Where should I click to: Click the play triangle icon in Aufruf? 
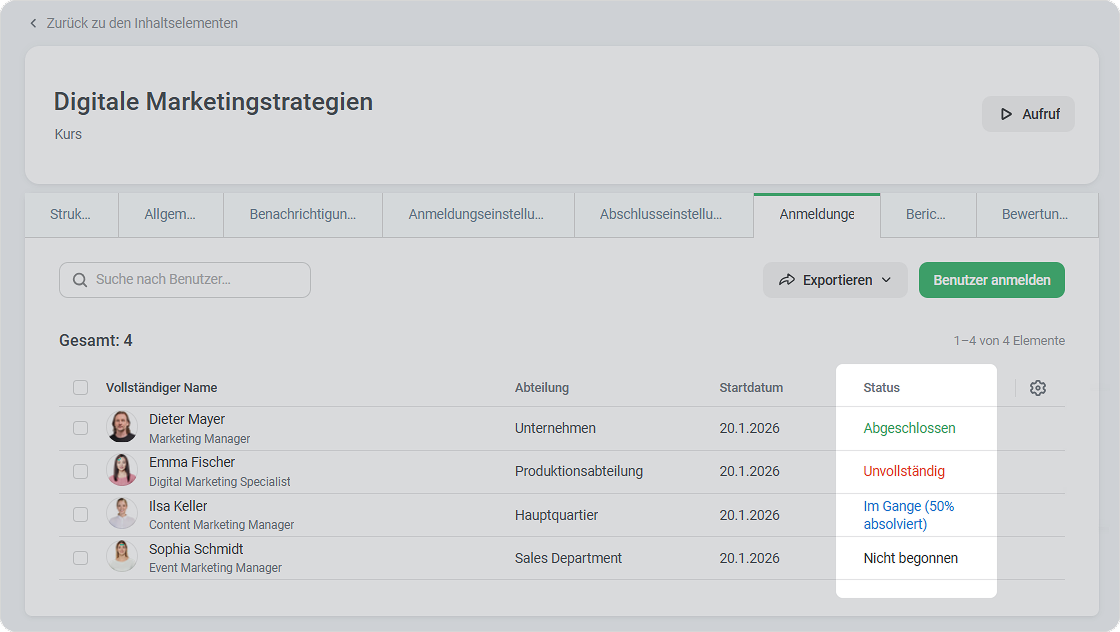coord(1006,114)
